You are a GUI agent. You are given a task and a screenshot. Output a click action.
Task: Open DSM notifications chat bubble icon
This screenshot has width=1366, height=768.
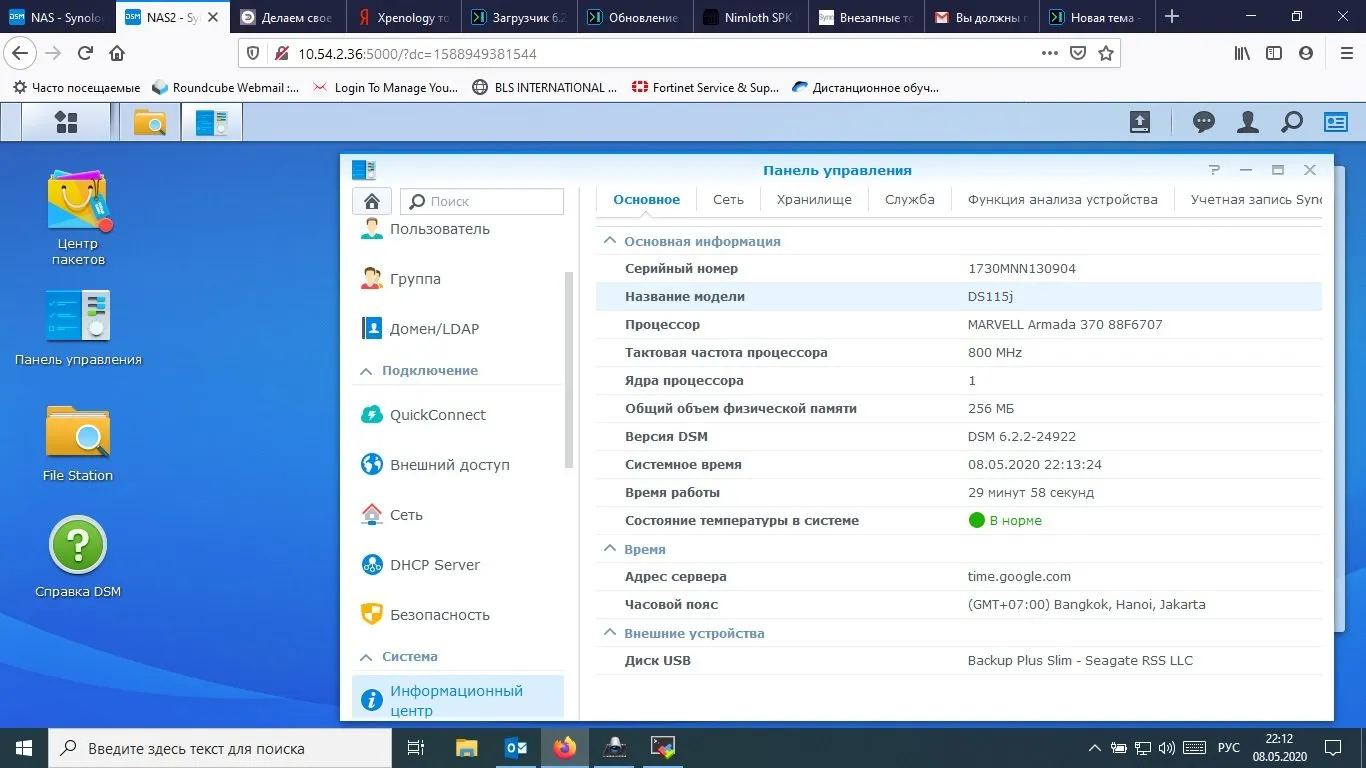pos(1204,122)
